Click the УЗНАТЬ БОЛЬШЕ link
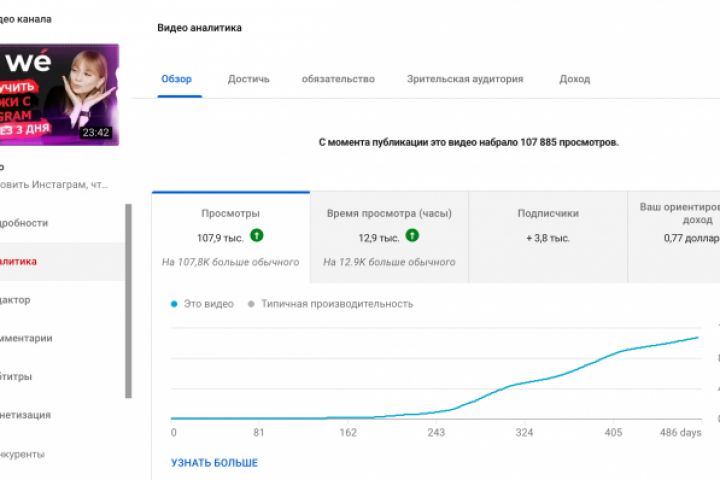This screenshot has width=720, height=480. [x=214, y=463]
